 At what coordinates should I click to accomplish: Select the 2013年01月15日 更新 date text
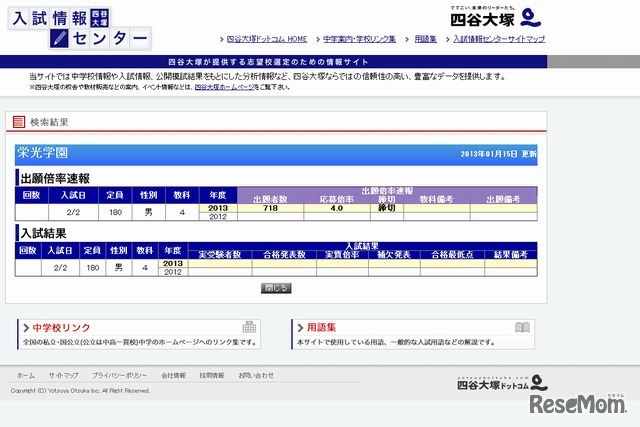pos(498,154)
